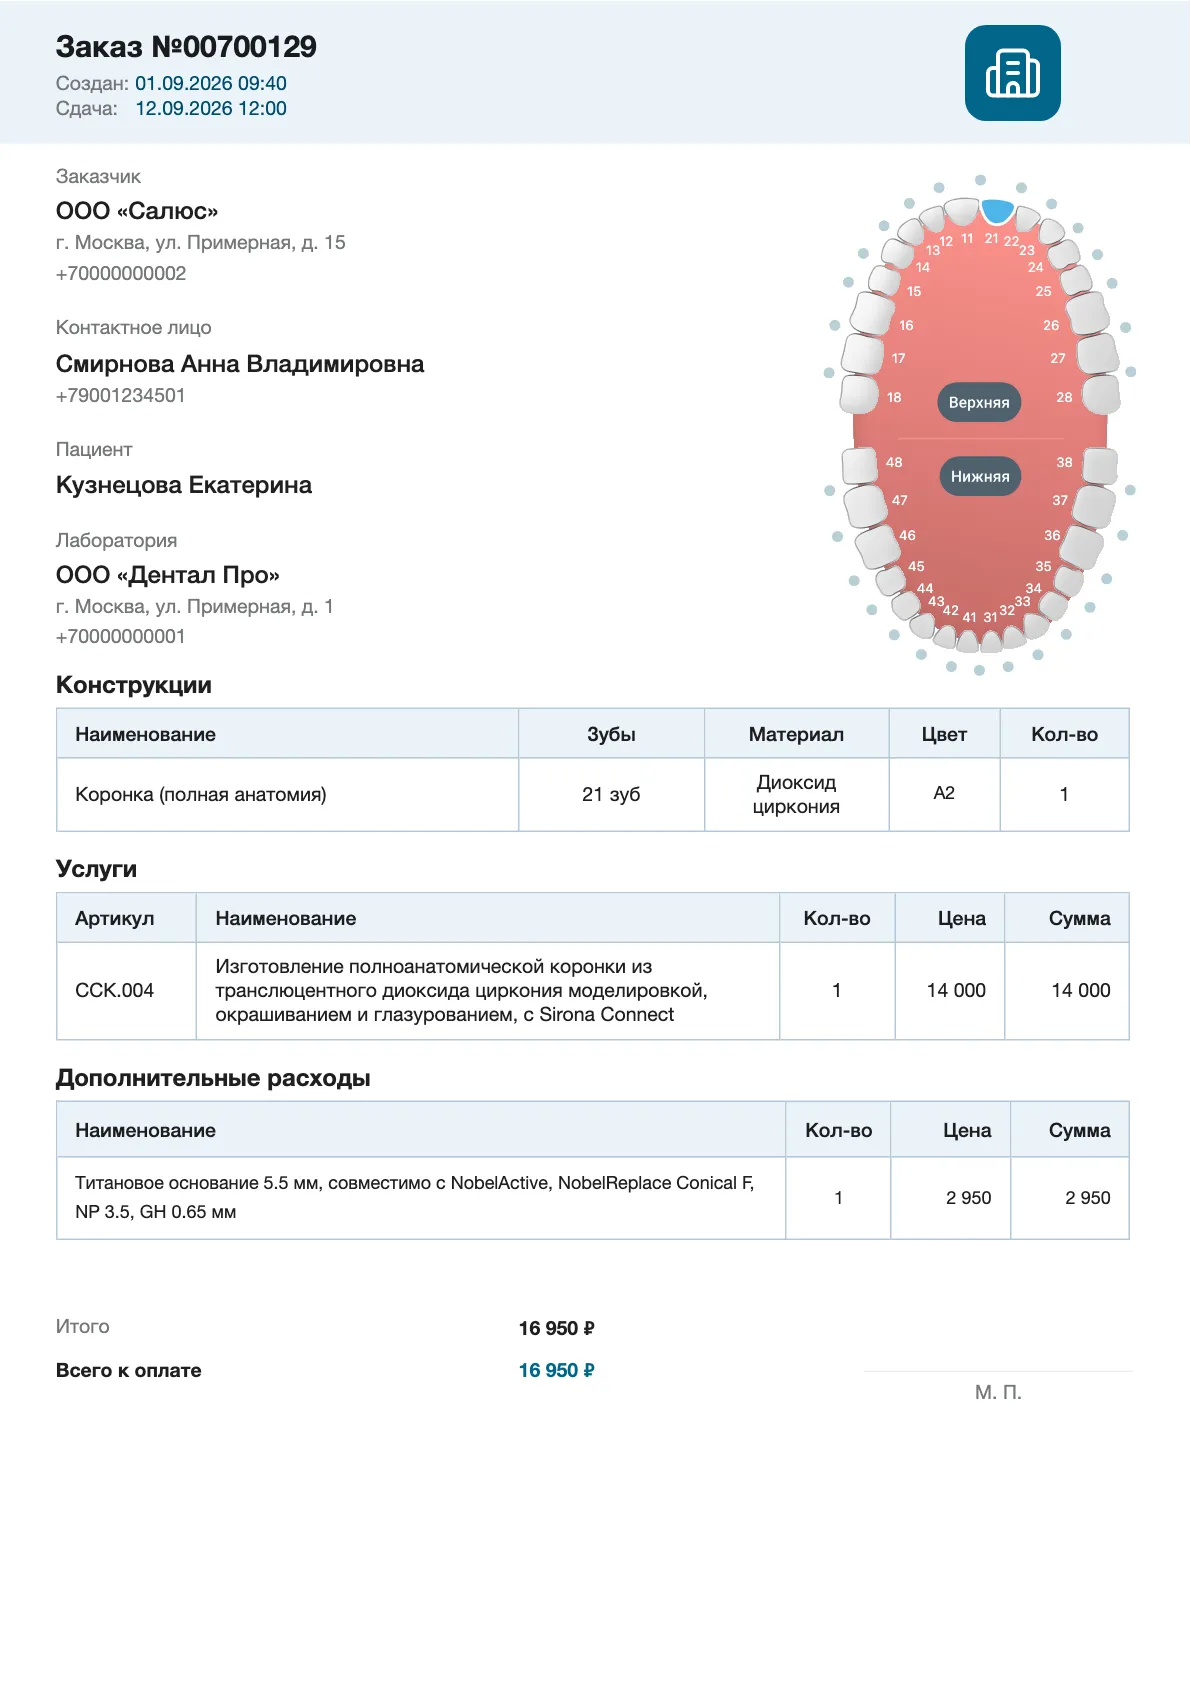
Task: Click Итого amount 16 950 ₽
Action: pos(557,1328)
